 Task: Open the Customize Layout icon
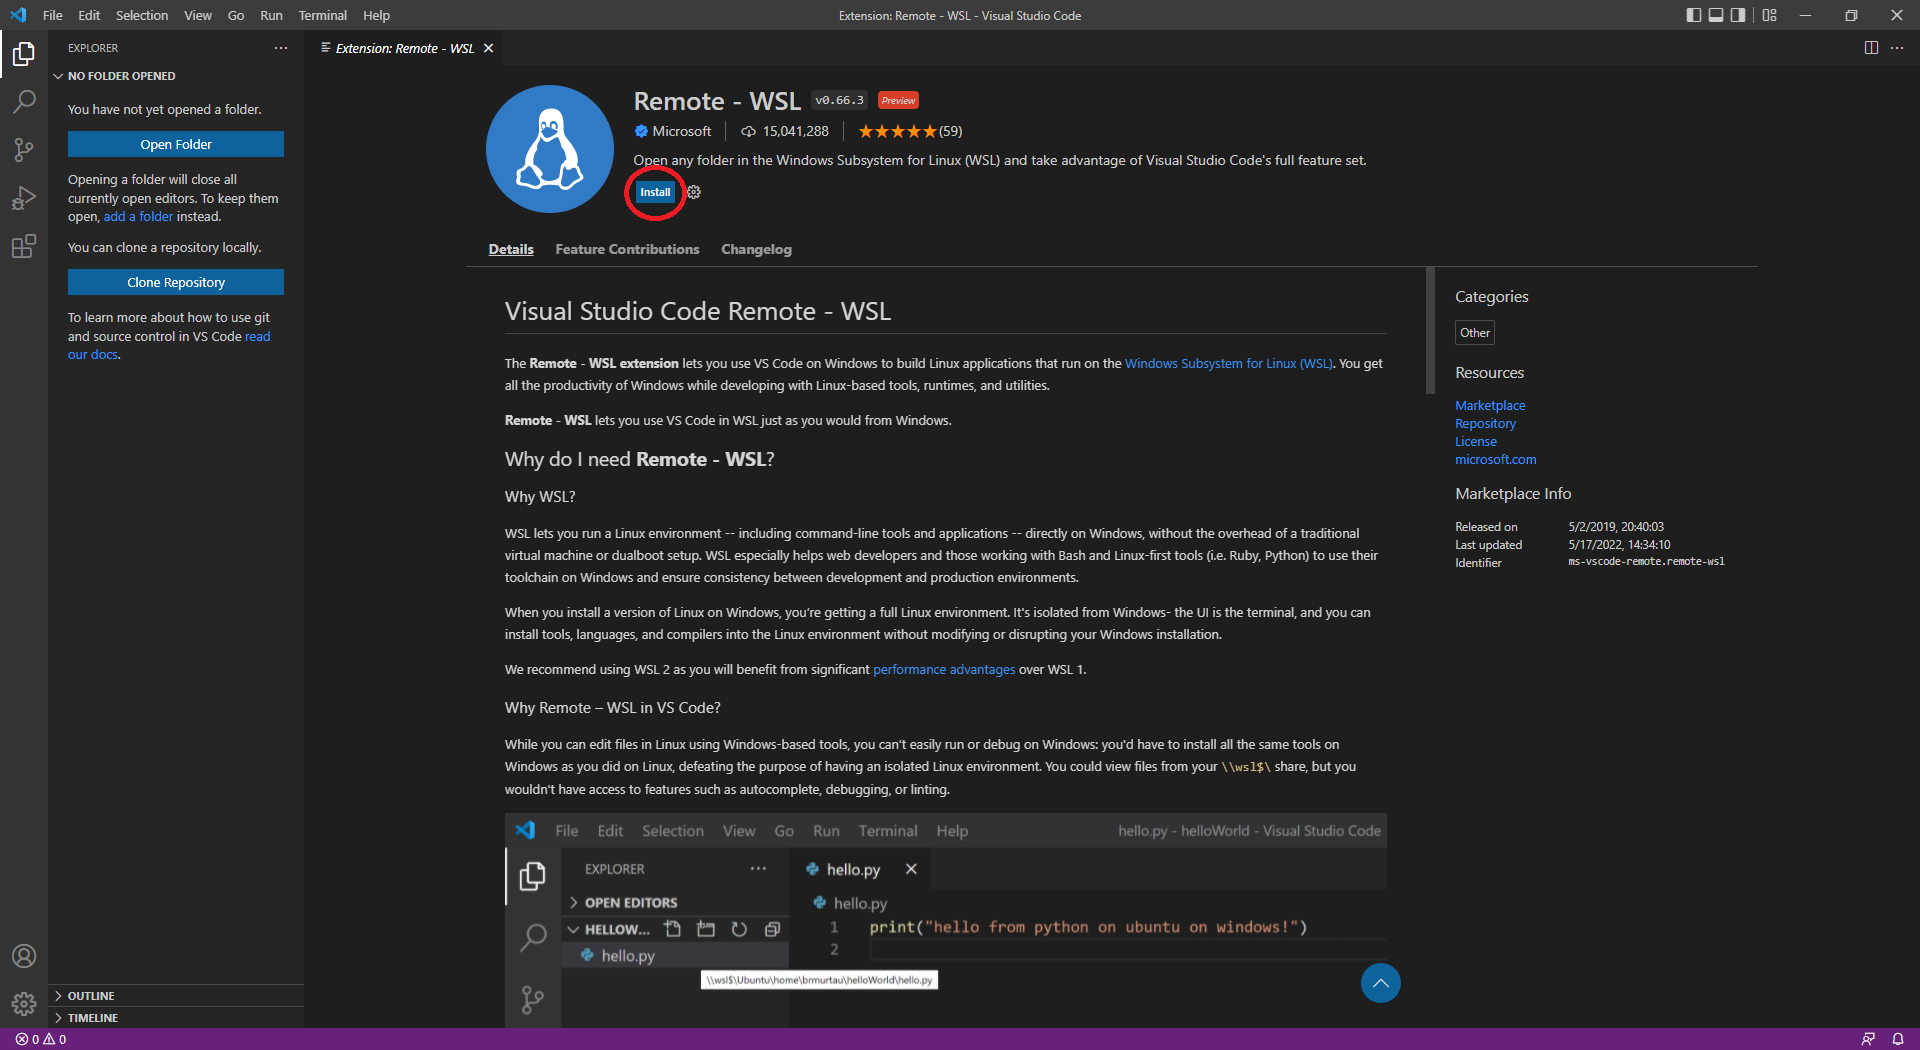pyautogui.click(x=1770, y=15)
